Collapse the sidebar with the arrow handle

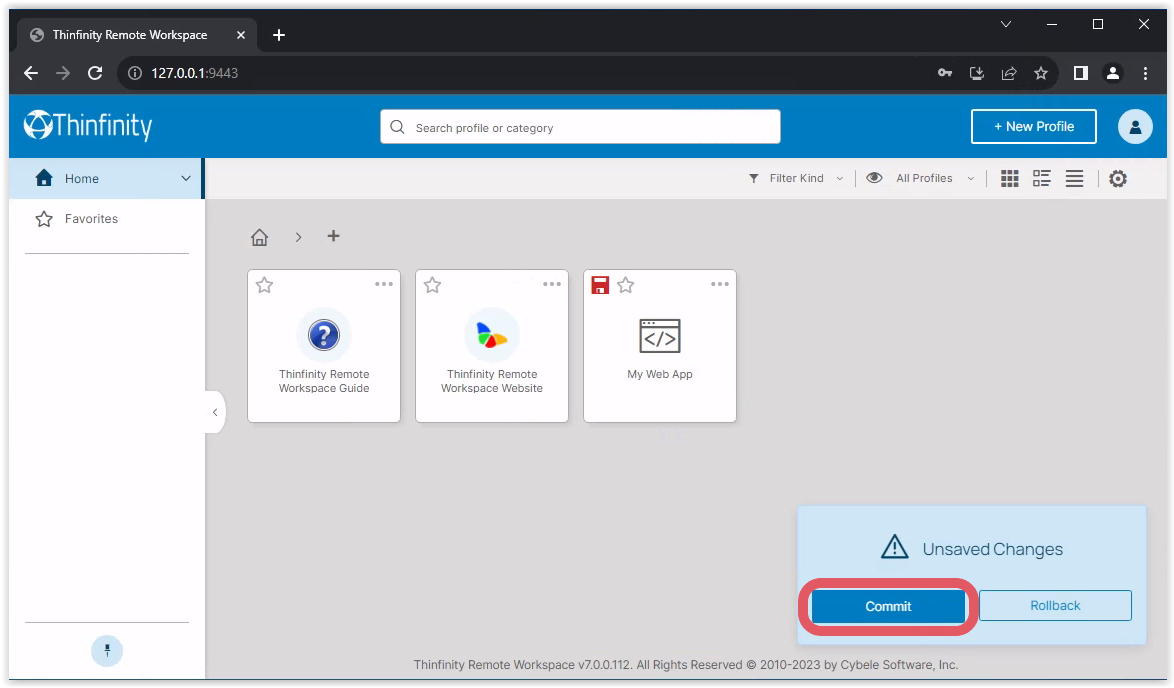pyautogui.click(x=215, y=413)
